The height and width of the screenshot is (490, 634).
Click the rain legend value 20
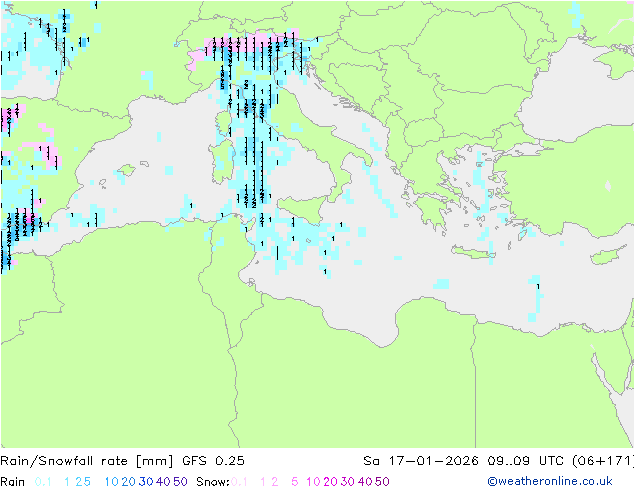pos(129,482)
